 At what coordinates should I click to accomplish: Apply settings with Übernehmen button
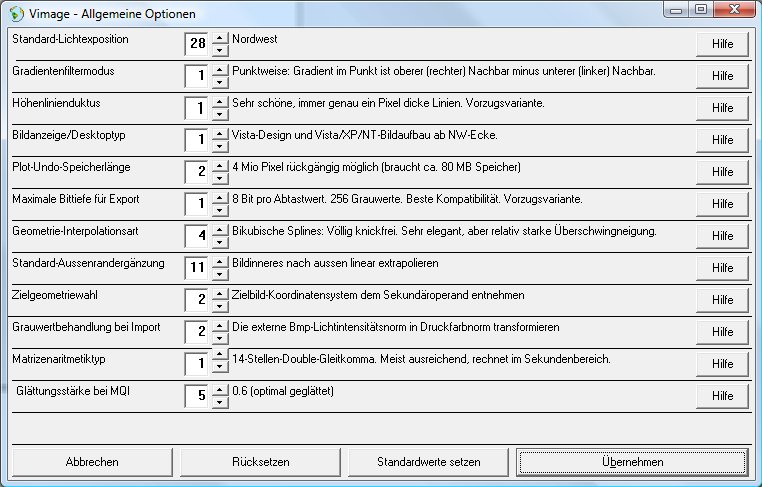tap(632, 462)
